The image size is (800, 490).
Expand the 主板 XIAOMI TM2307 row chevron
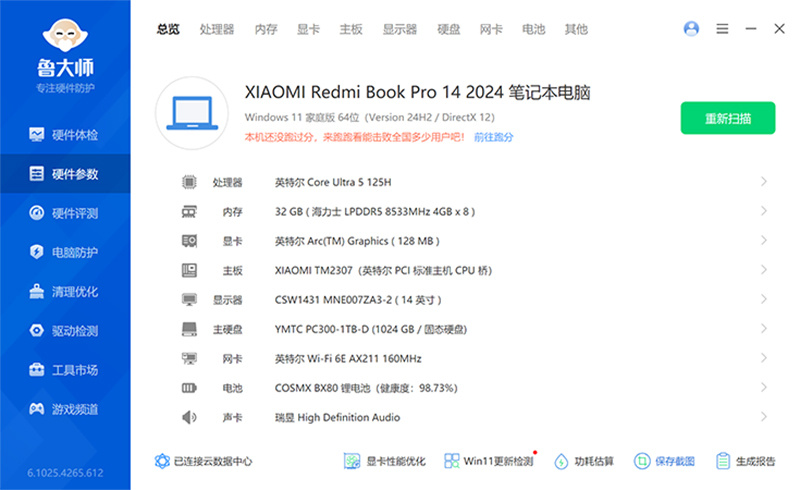(763, 270)
